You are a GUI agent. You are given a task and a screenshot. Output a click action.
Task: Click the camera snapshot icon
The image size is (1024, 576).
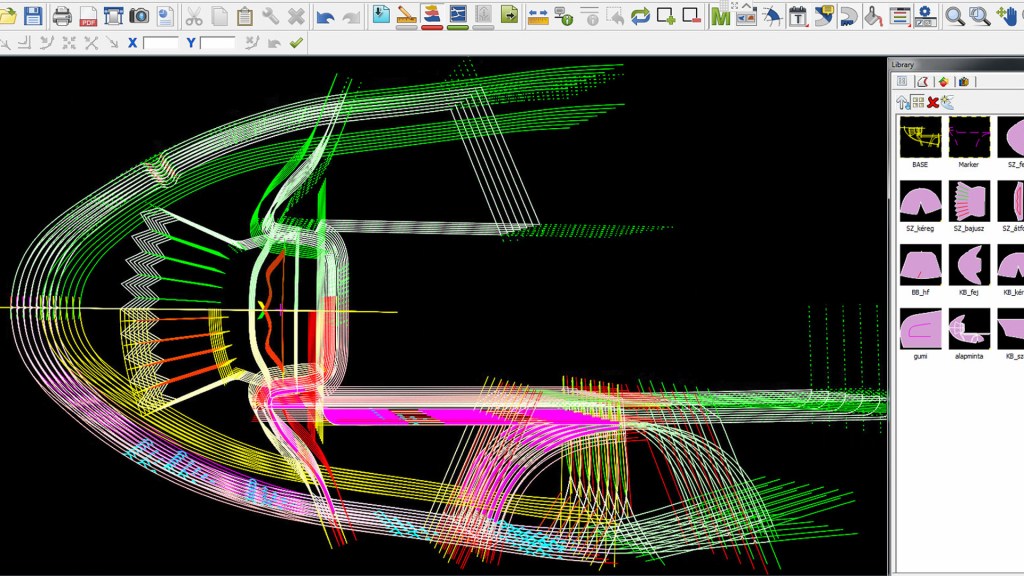pyautogui.click(x=139, y=16)
